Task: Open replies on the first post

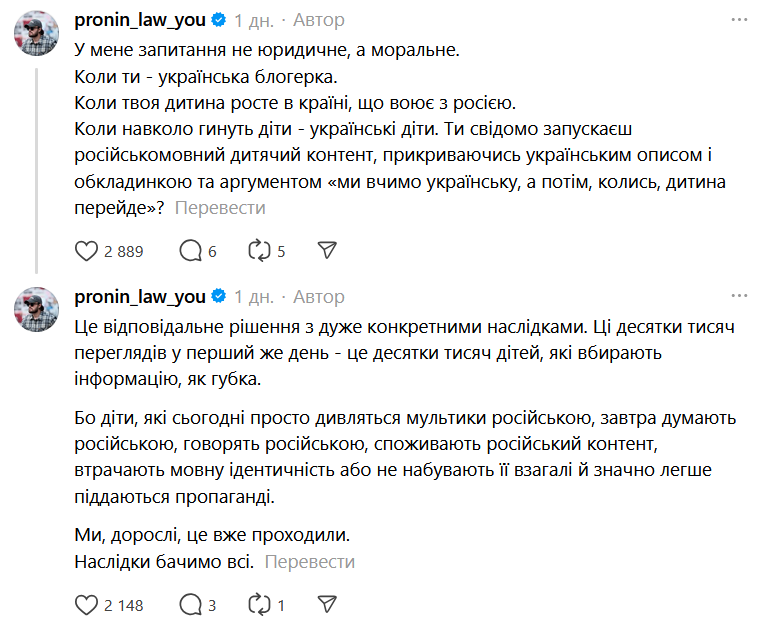Action: point(190,251)
